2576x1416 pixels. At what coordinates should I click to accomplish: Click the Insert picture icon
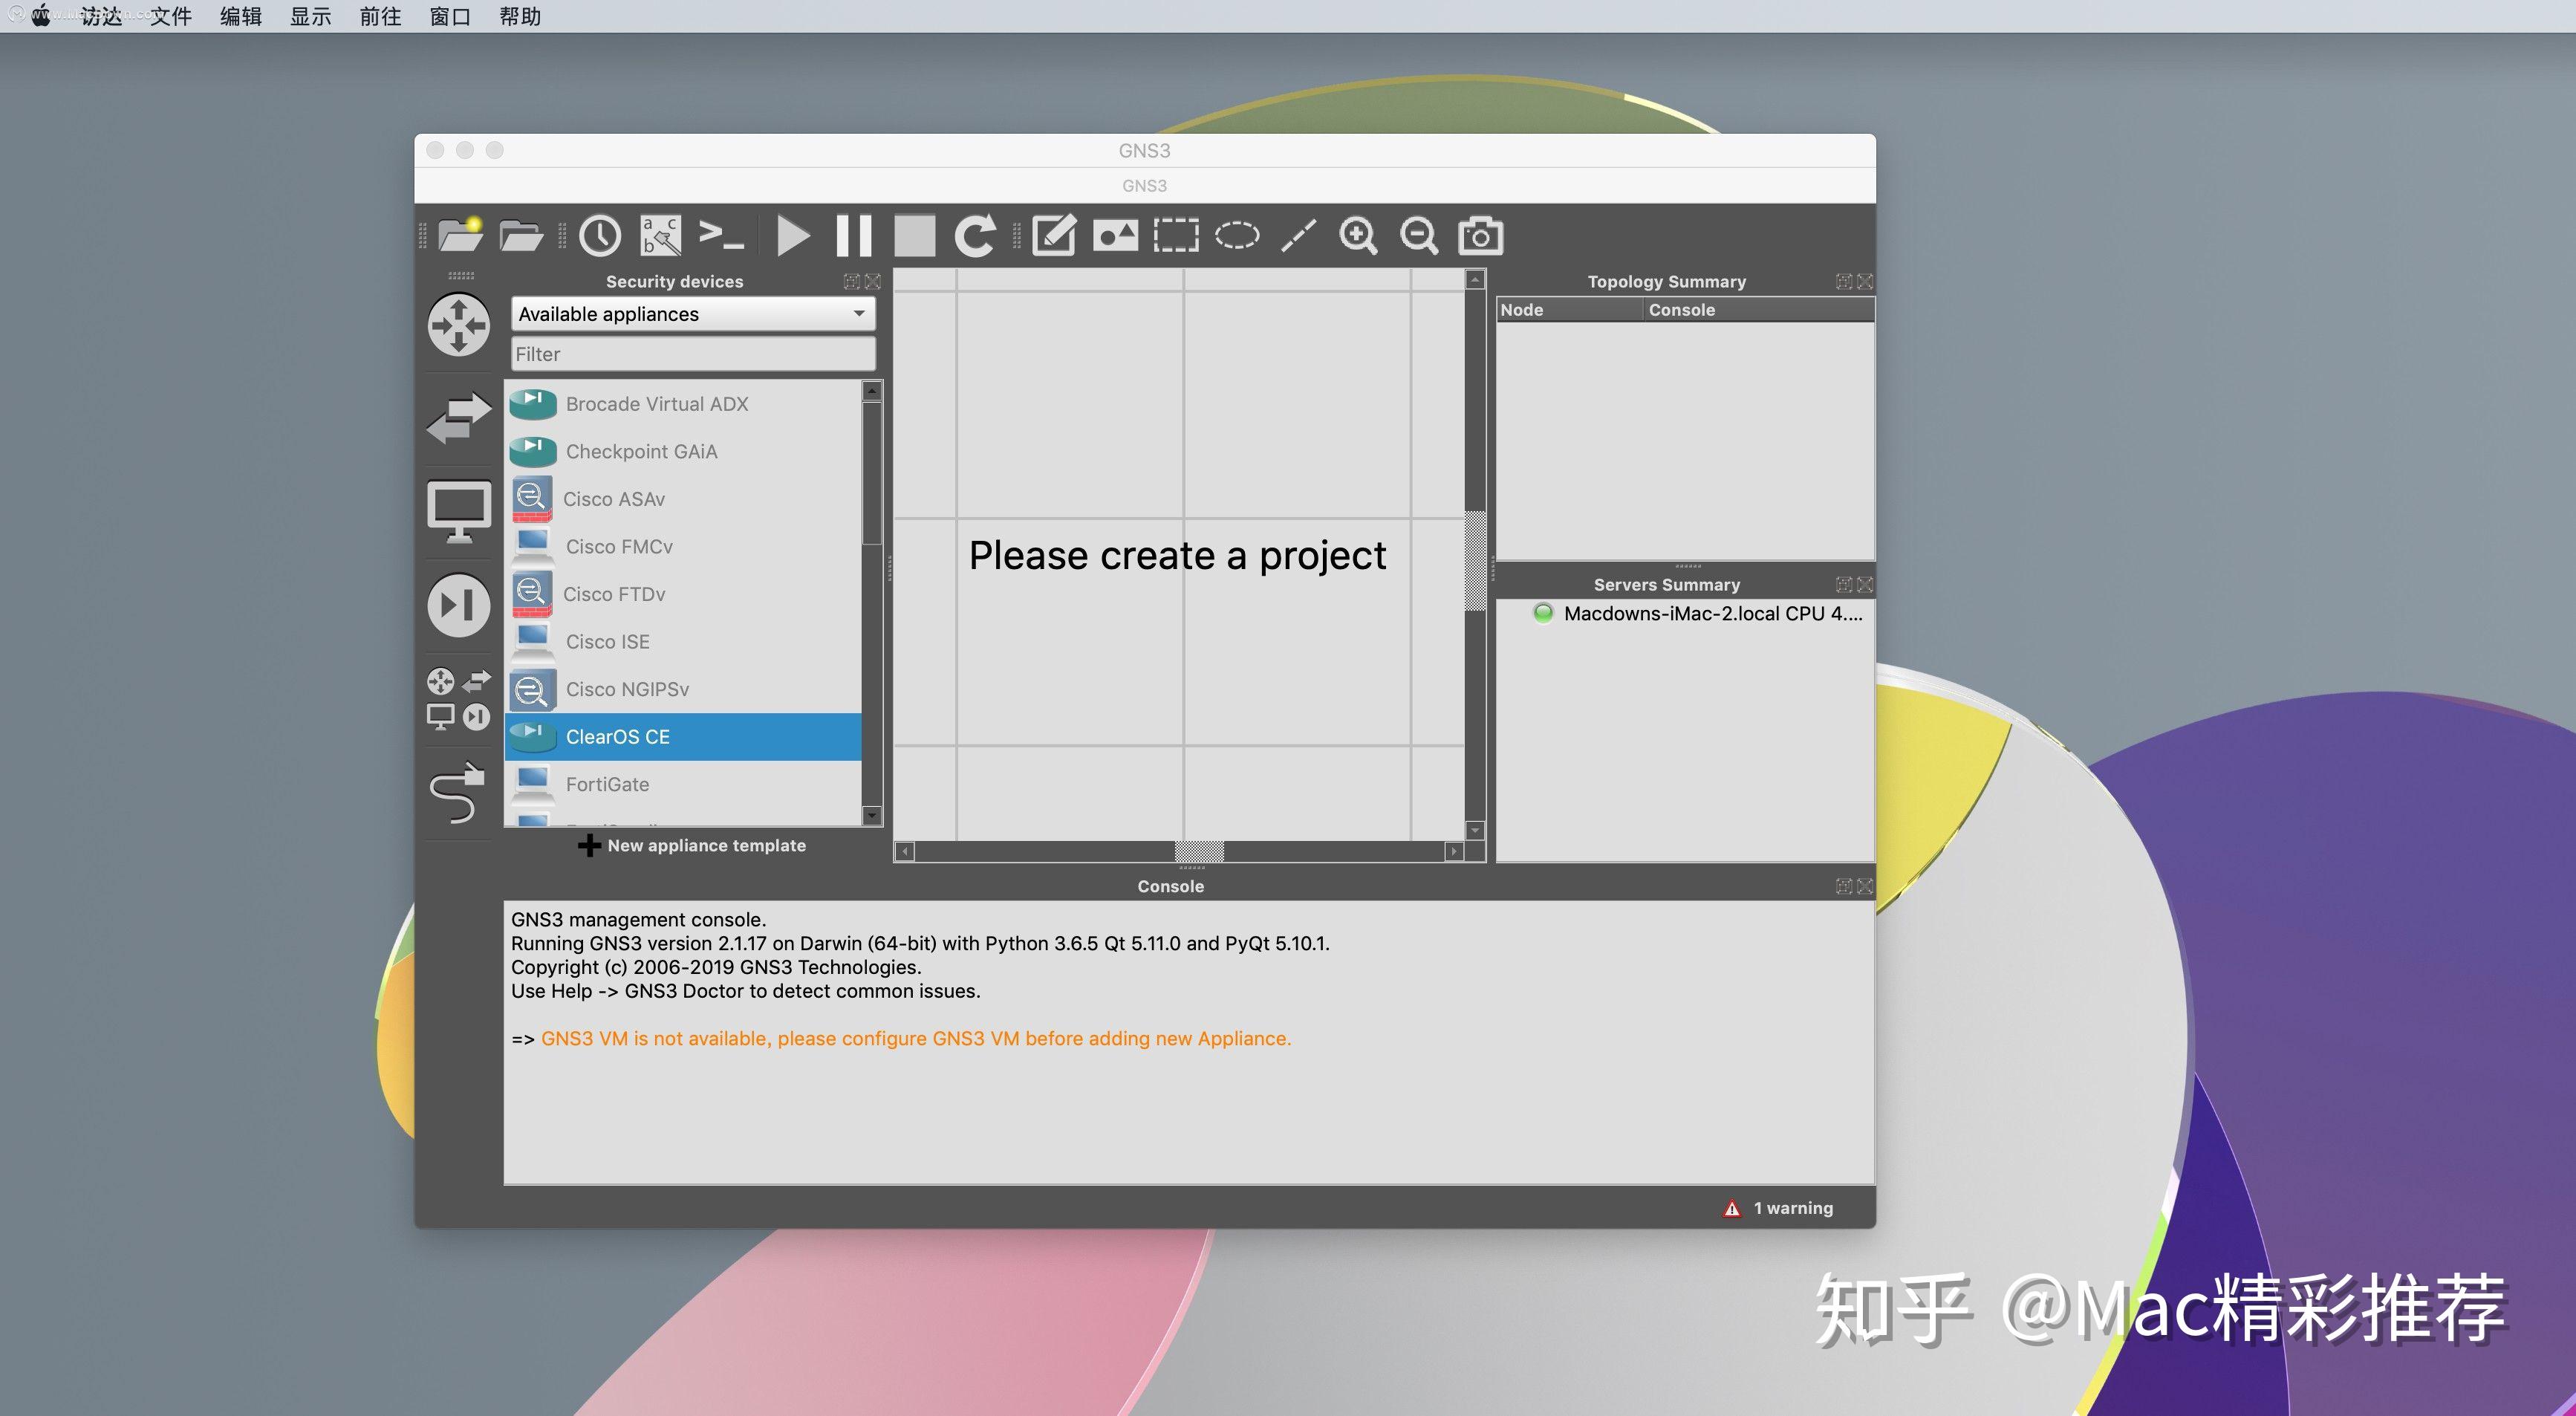click(1115, 236)
